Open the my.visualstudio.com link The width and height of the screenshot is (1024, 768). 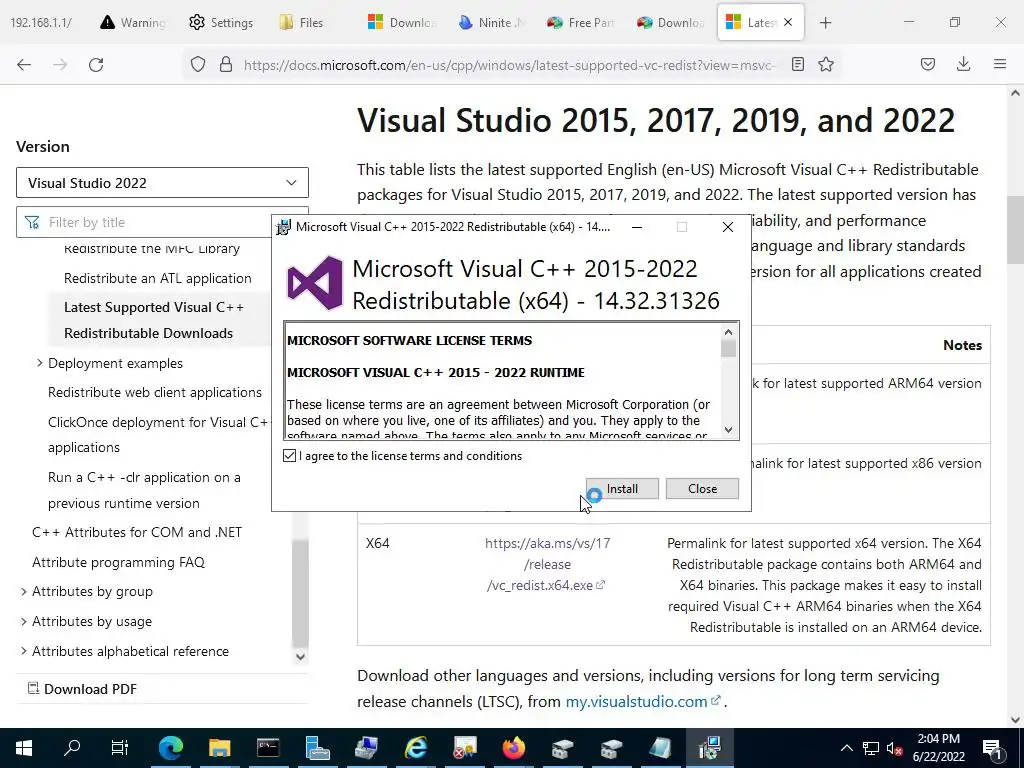pos(643,701)
